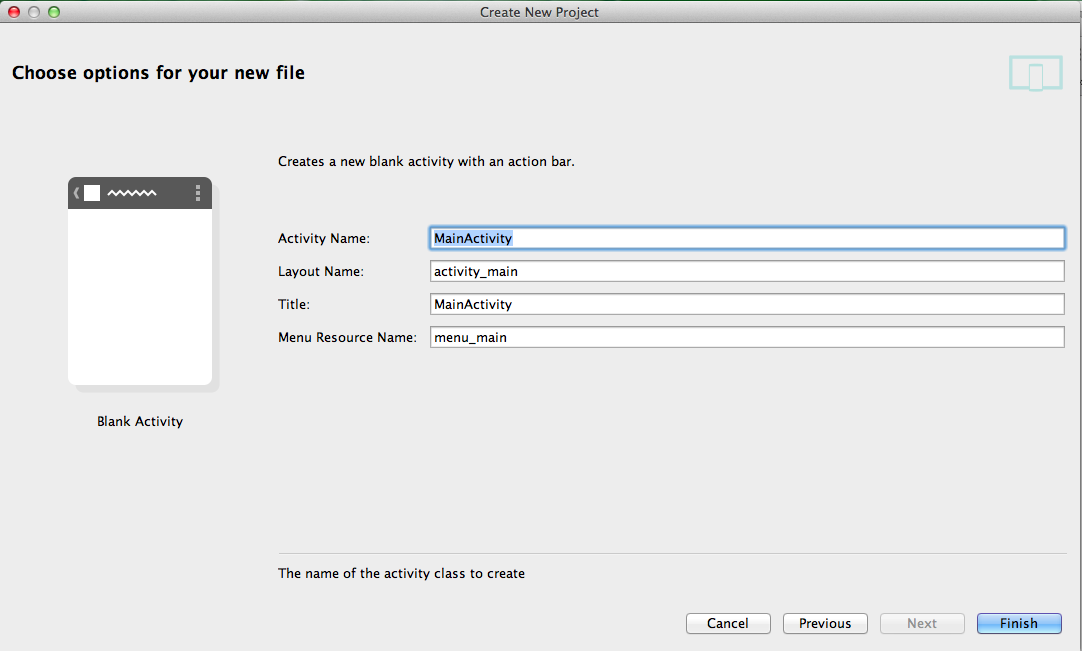Focus the Activity Name text field
The image size is (1082, 651).
tap(746, 238)
